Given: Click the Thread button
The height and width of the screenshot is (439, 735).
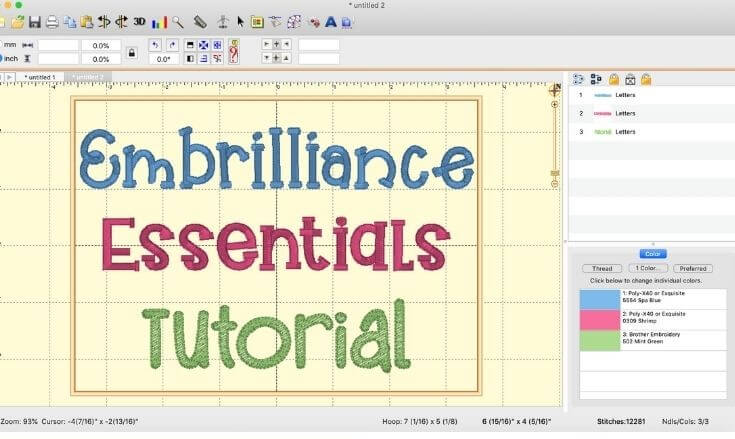Looking at the screenshot, I should (x=602, y=268).
